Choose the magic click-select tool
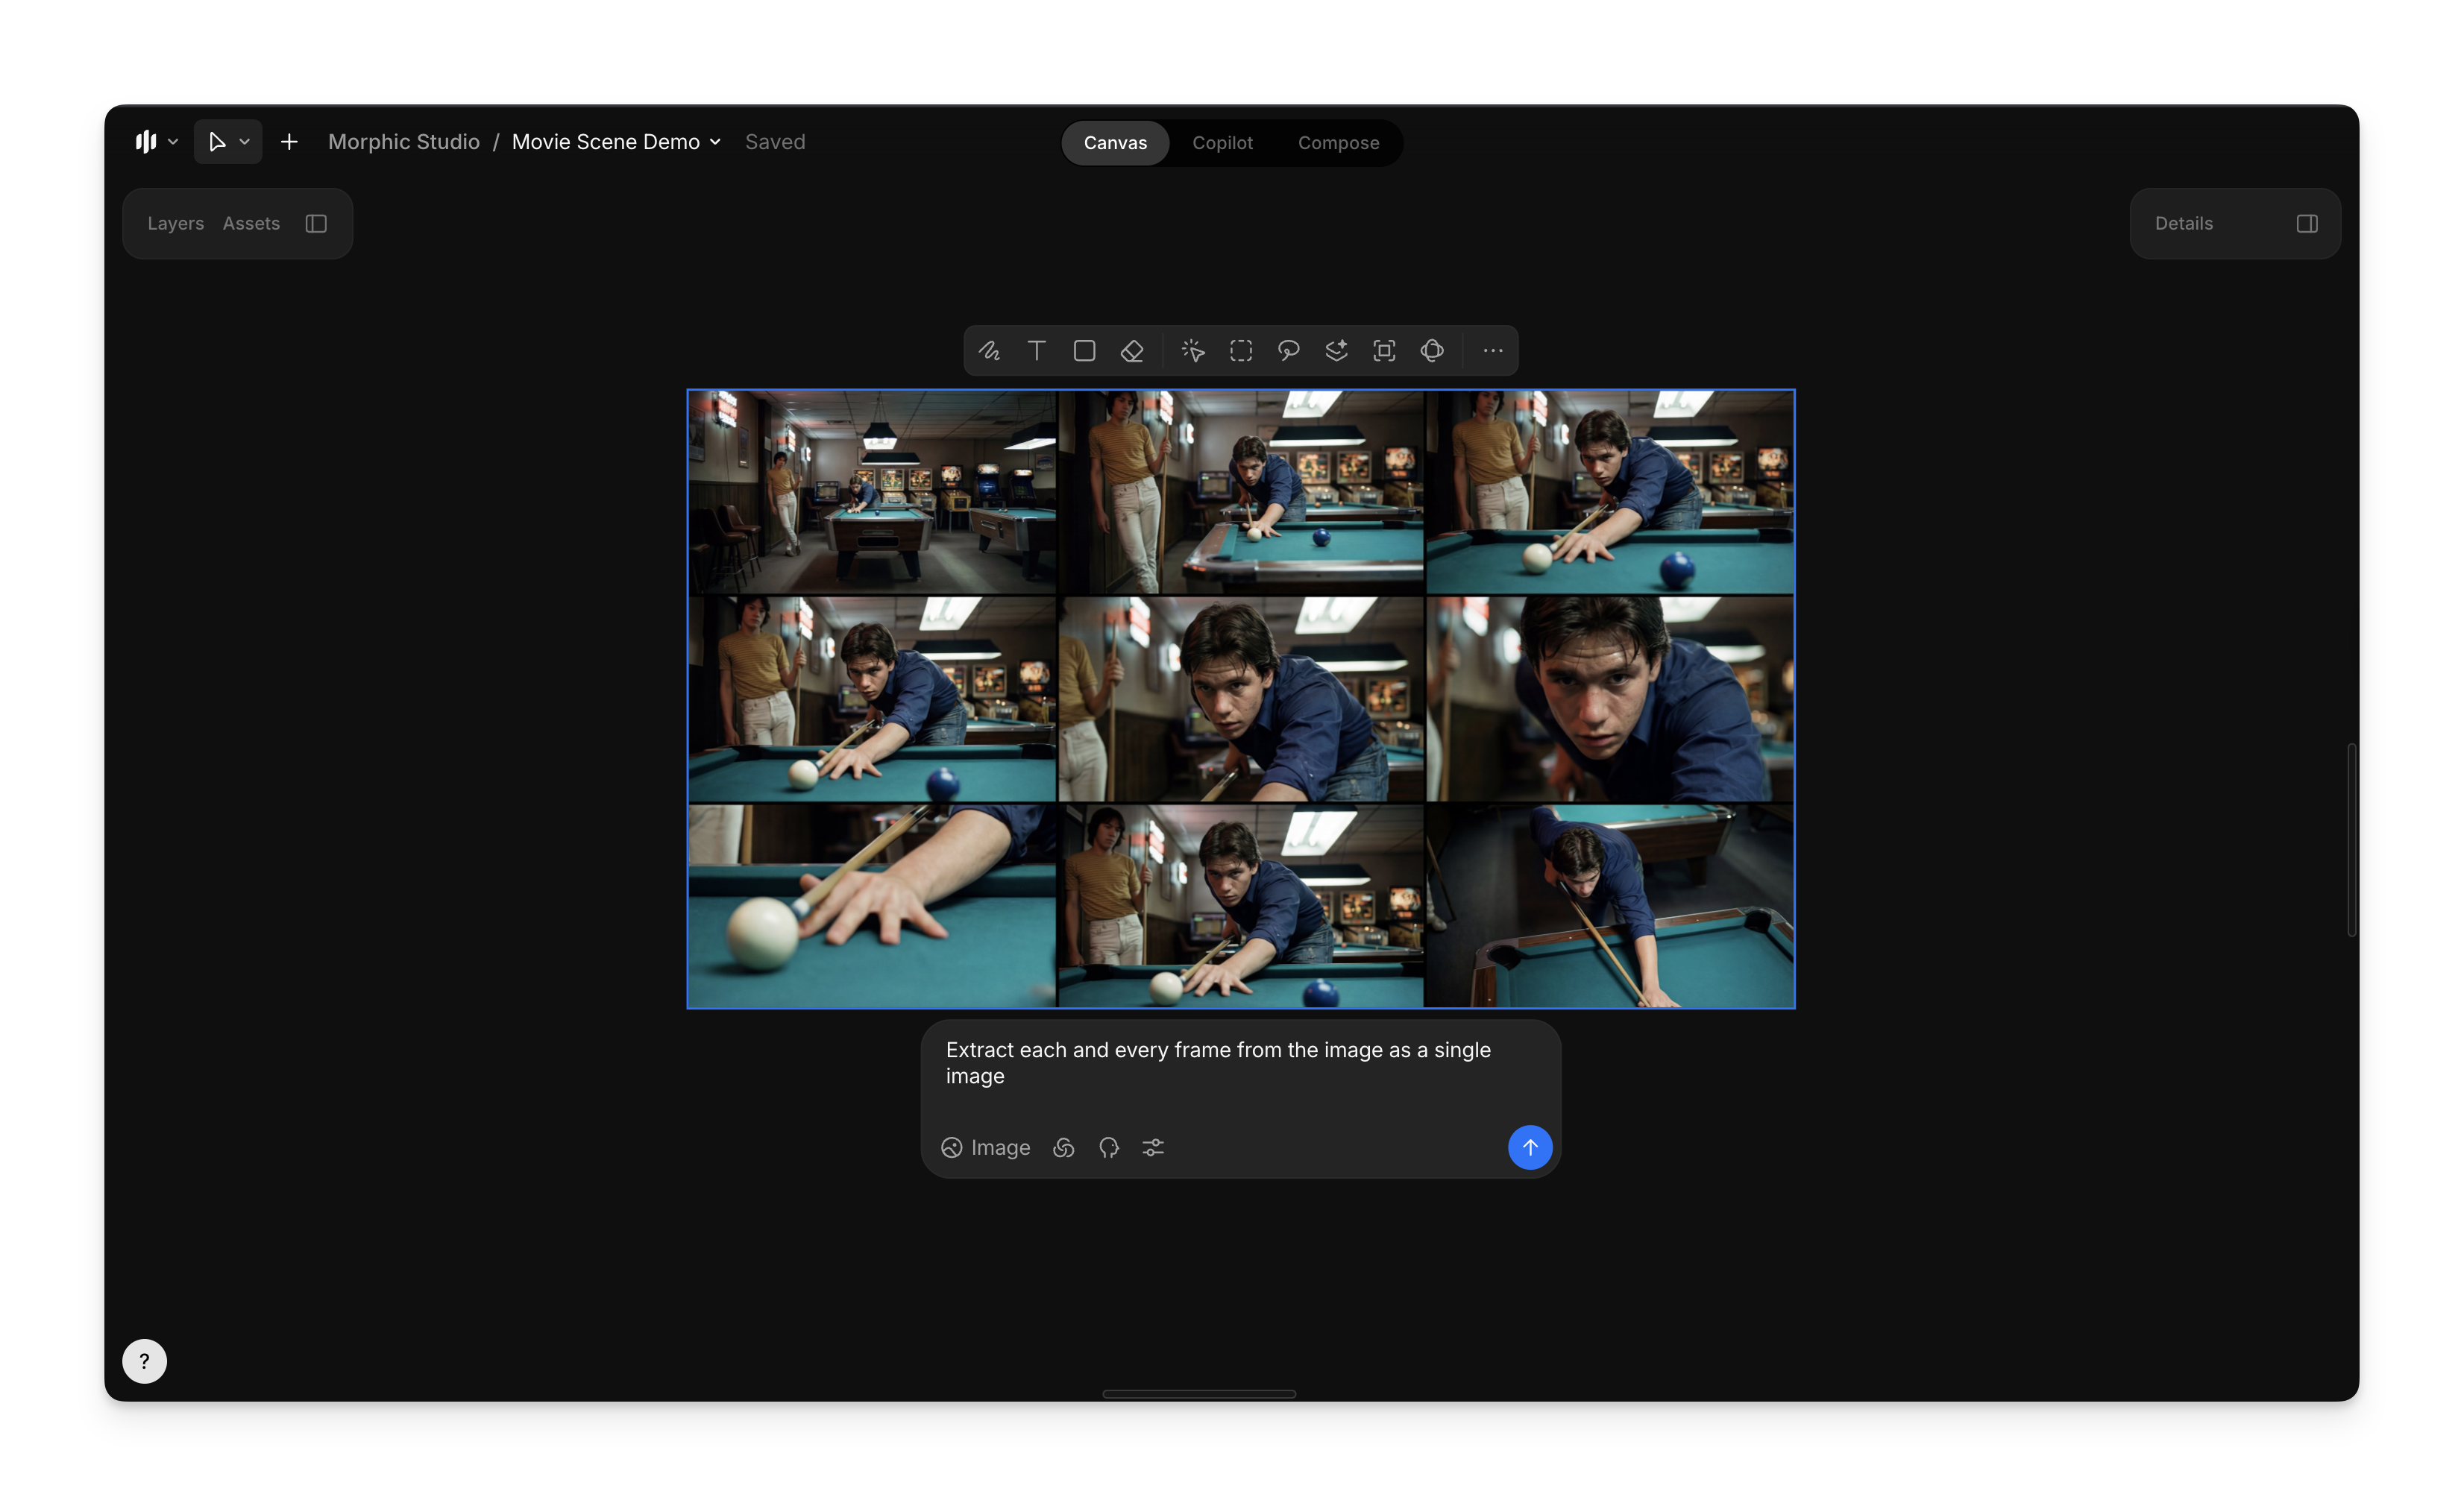The image size is (2464, 1506). coord(1193,351)
